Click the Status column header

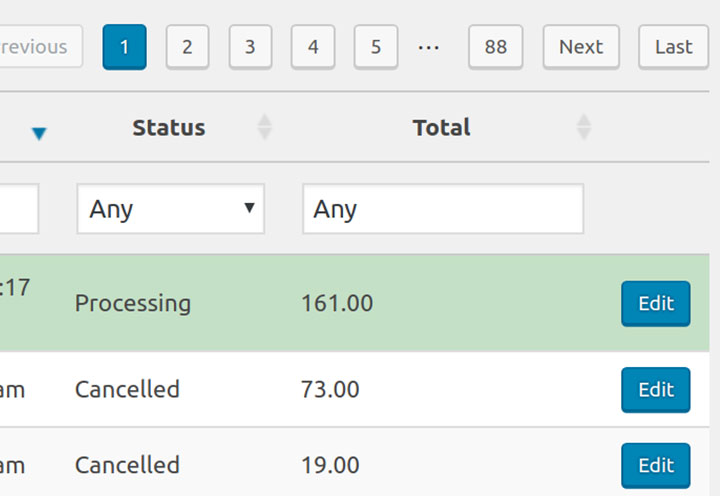169,128
